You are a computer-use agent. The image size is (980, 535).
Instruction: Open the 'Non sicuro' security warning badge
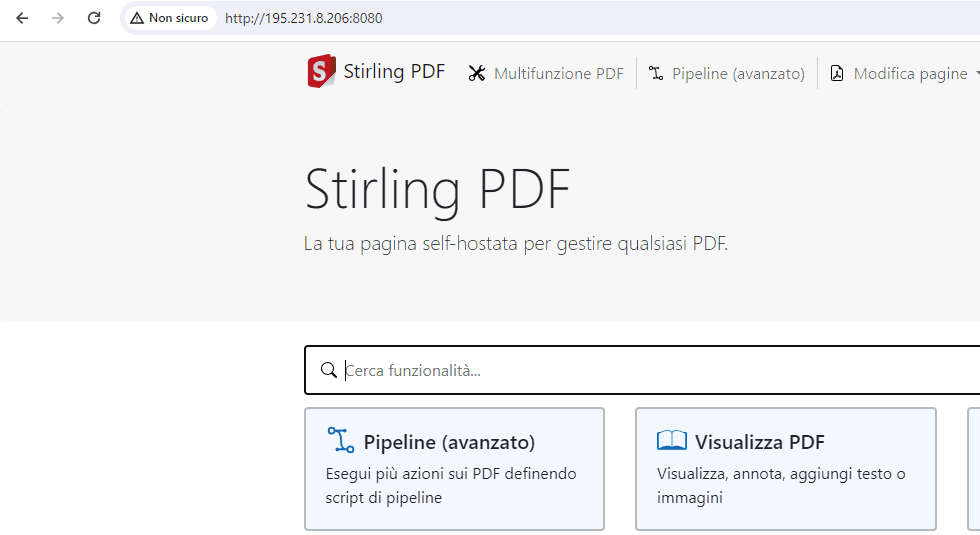click(169, 18)
